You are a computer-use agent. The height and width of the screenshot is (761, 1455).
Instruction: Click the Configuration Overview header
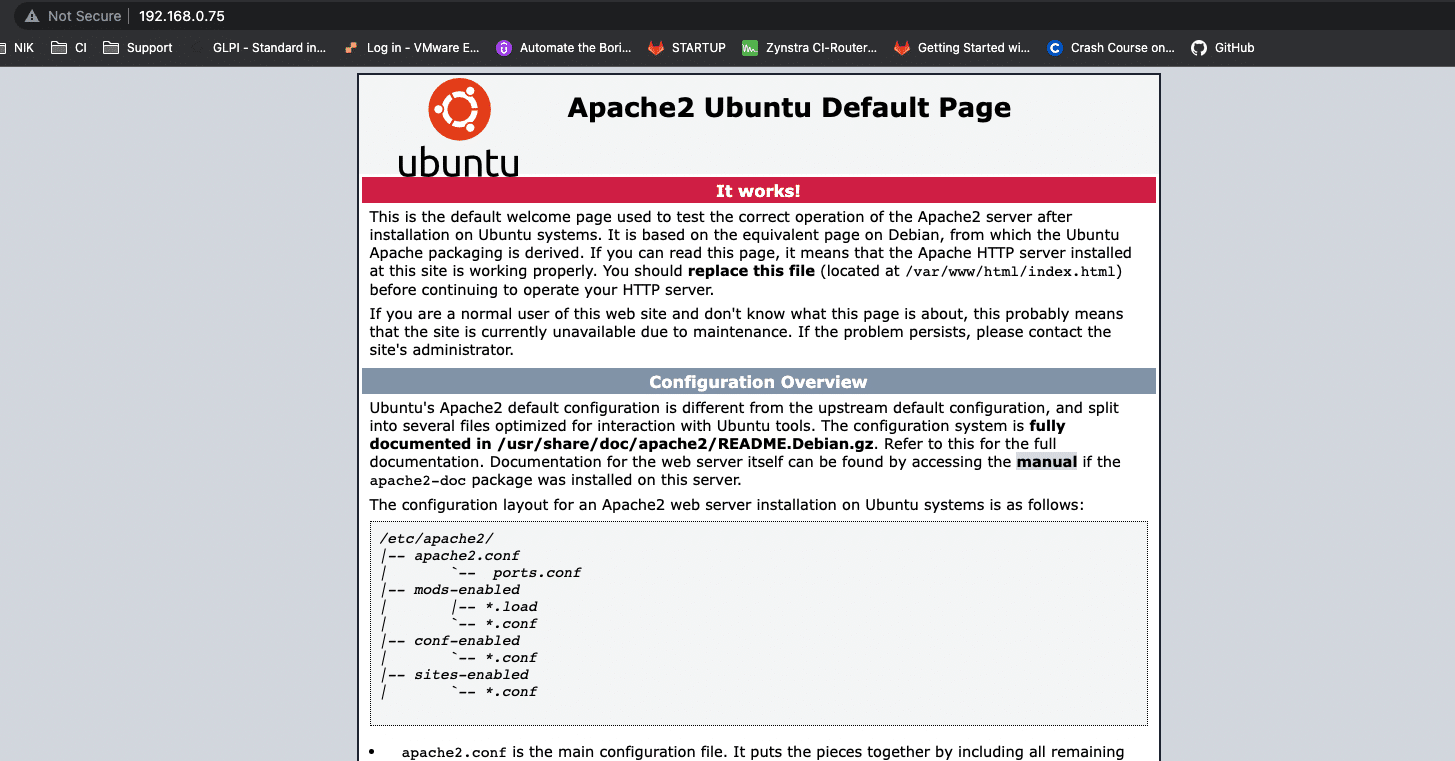[x=758, y=381]
